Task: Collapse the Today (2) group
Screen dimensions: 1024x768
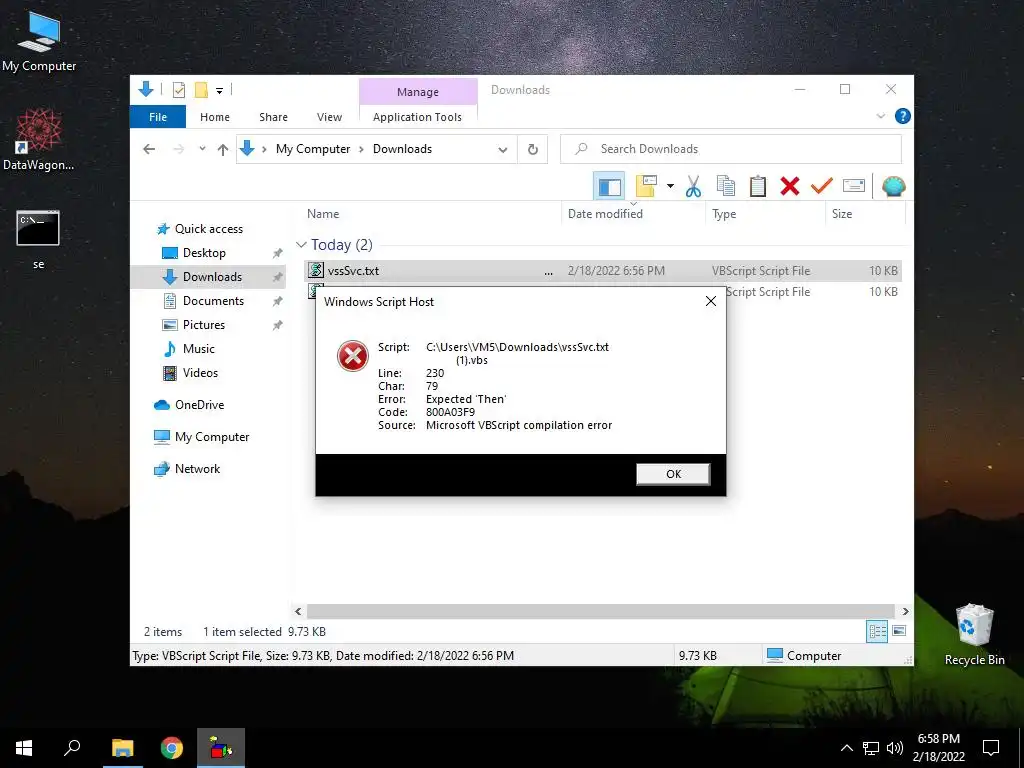Action: click(x=301, y=244)
